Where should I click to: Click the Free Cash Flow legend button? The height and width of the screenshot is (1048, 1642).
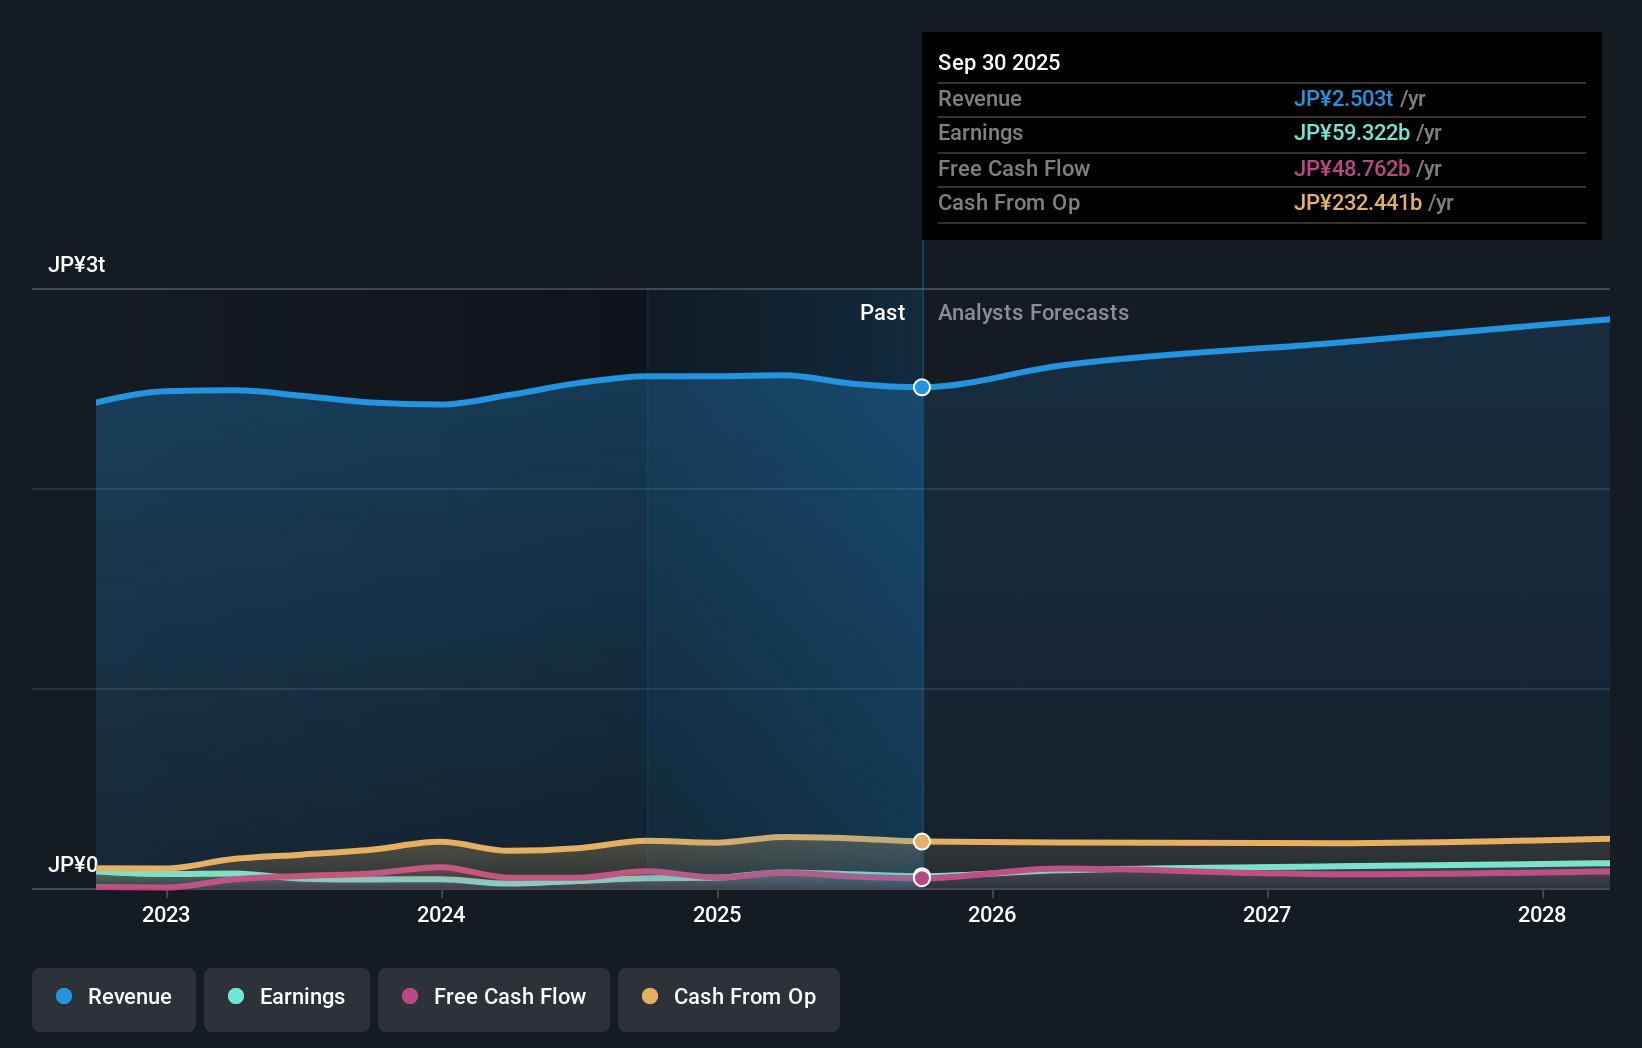493,997
